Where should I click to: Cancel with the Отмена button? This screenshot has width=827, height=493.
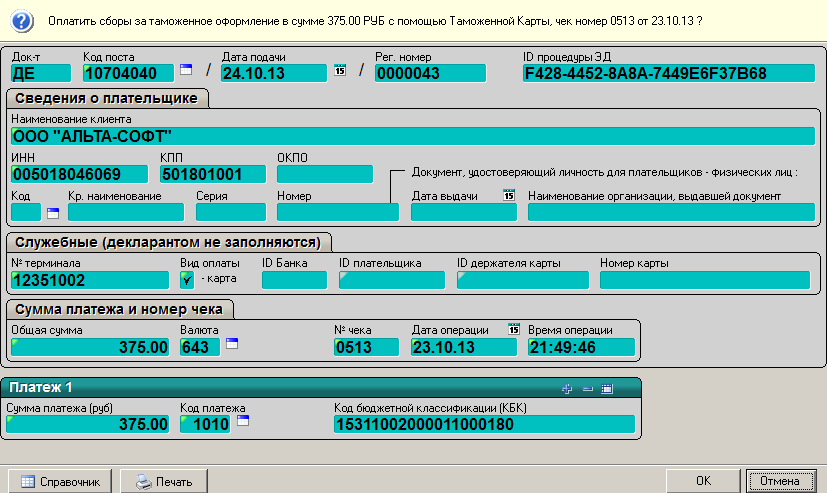[x=780, y=481]
